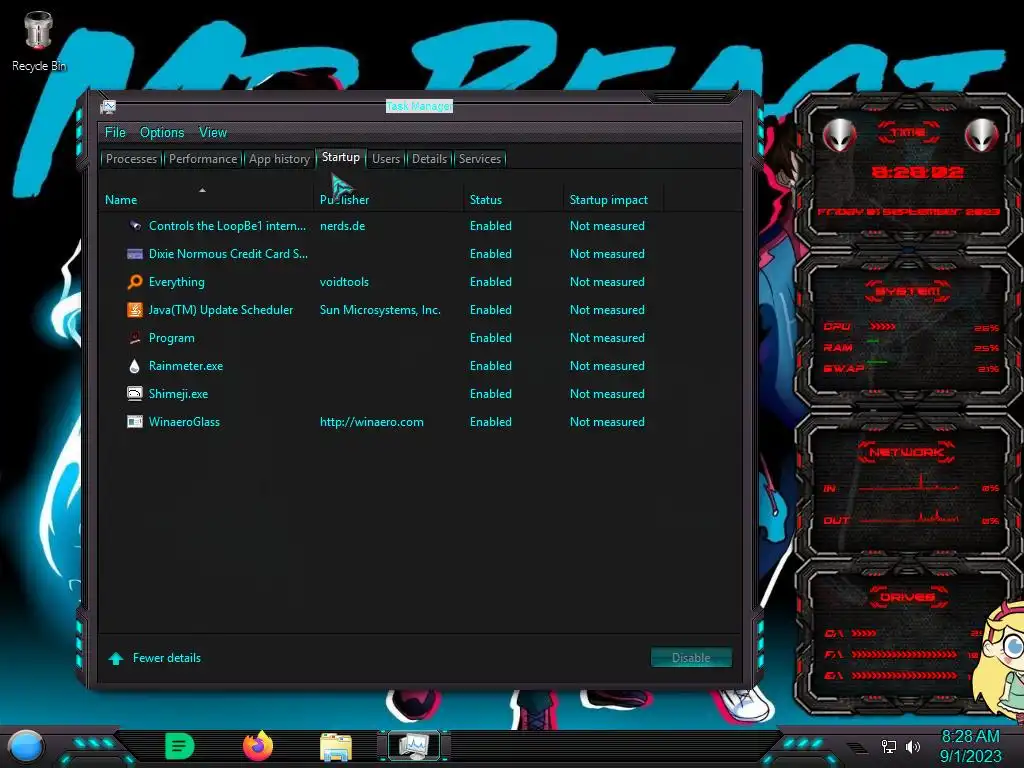Switch to the App history tab
The height and width of the screenshot is (768, 1024).
pos(280,159)
